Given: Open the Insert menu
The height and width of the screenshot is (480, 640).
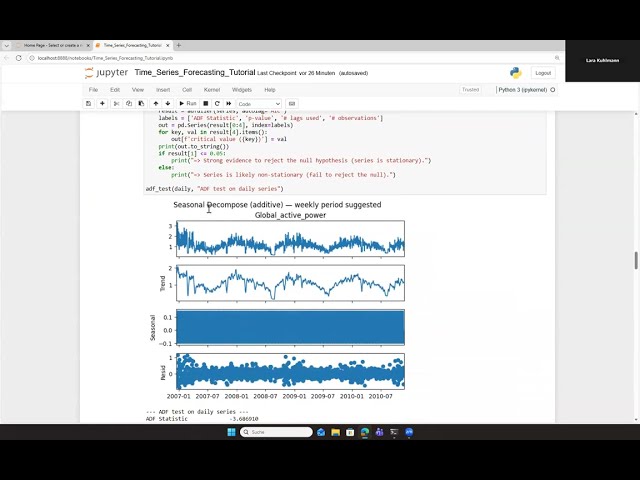Looking at the screenshot, I should 163,90.
